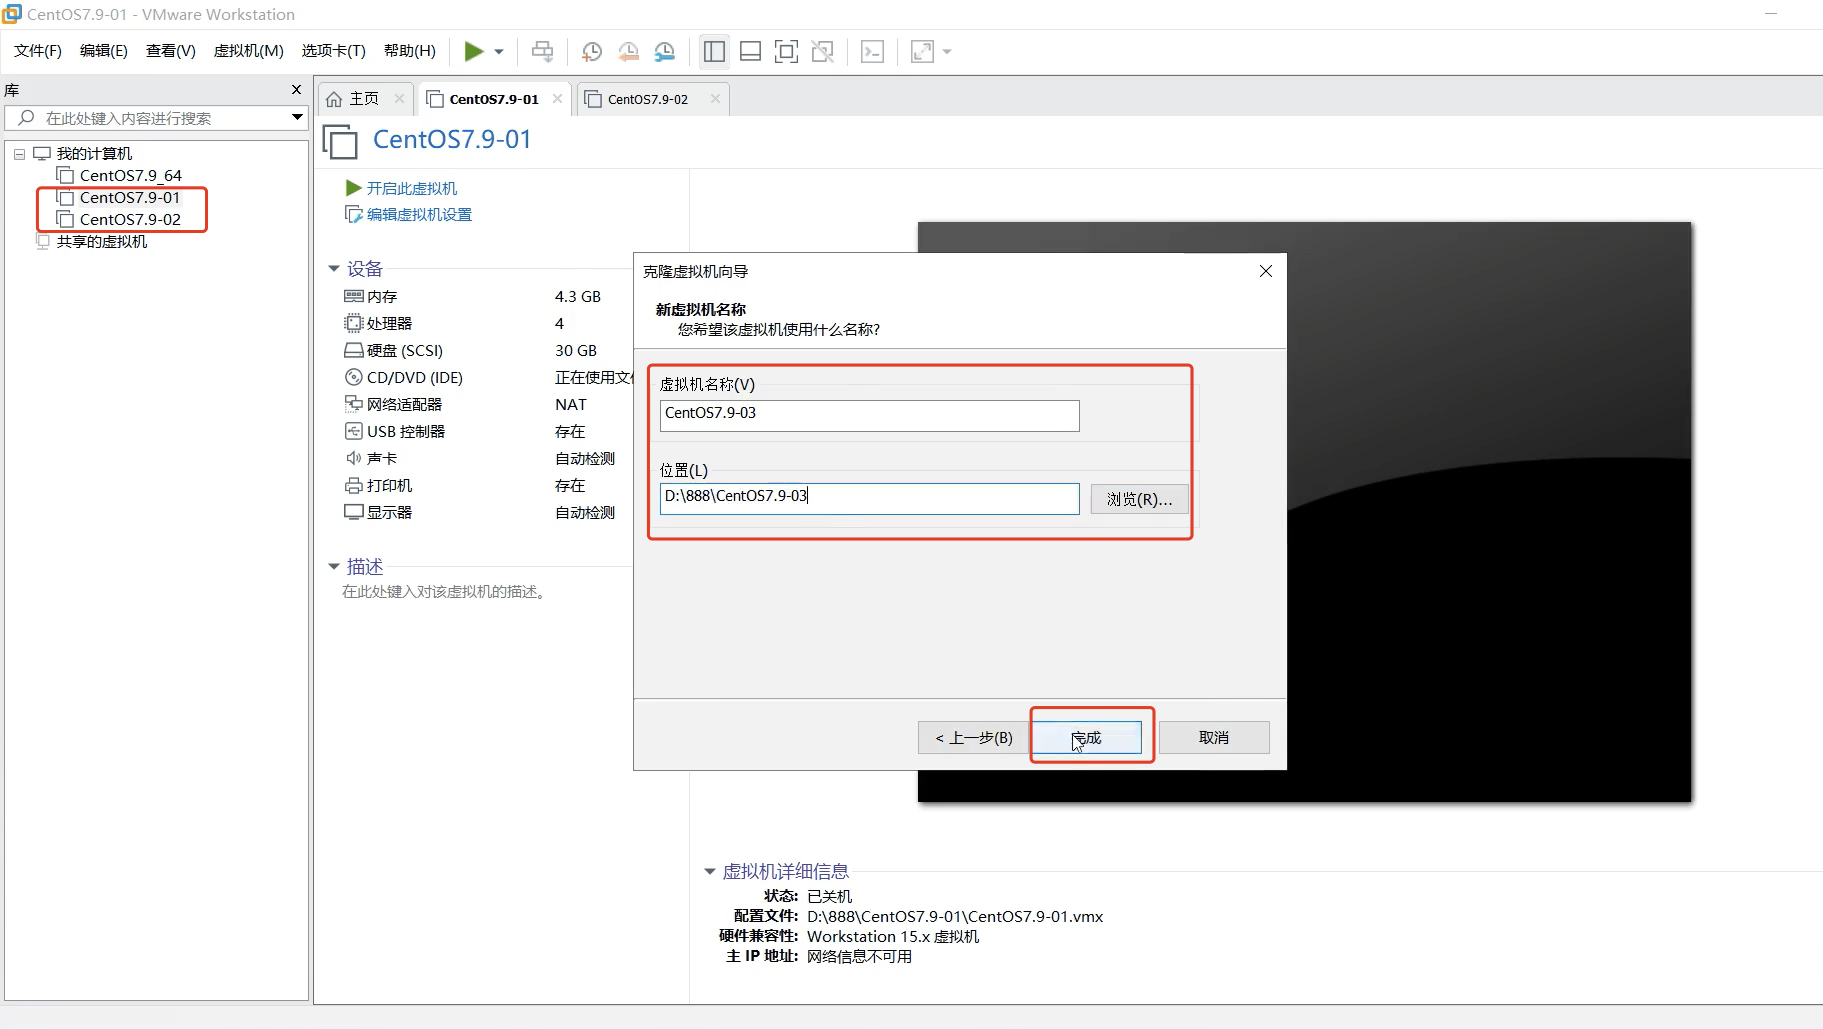The width and height of the screenshot is (1823, 1029).
Task: Click the large CentOS7.9-01 VM title icon
Action: tap(340, 141)
